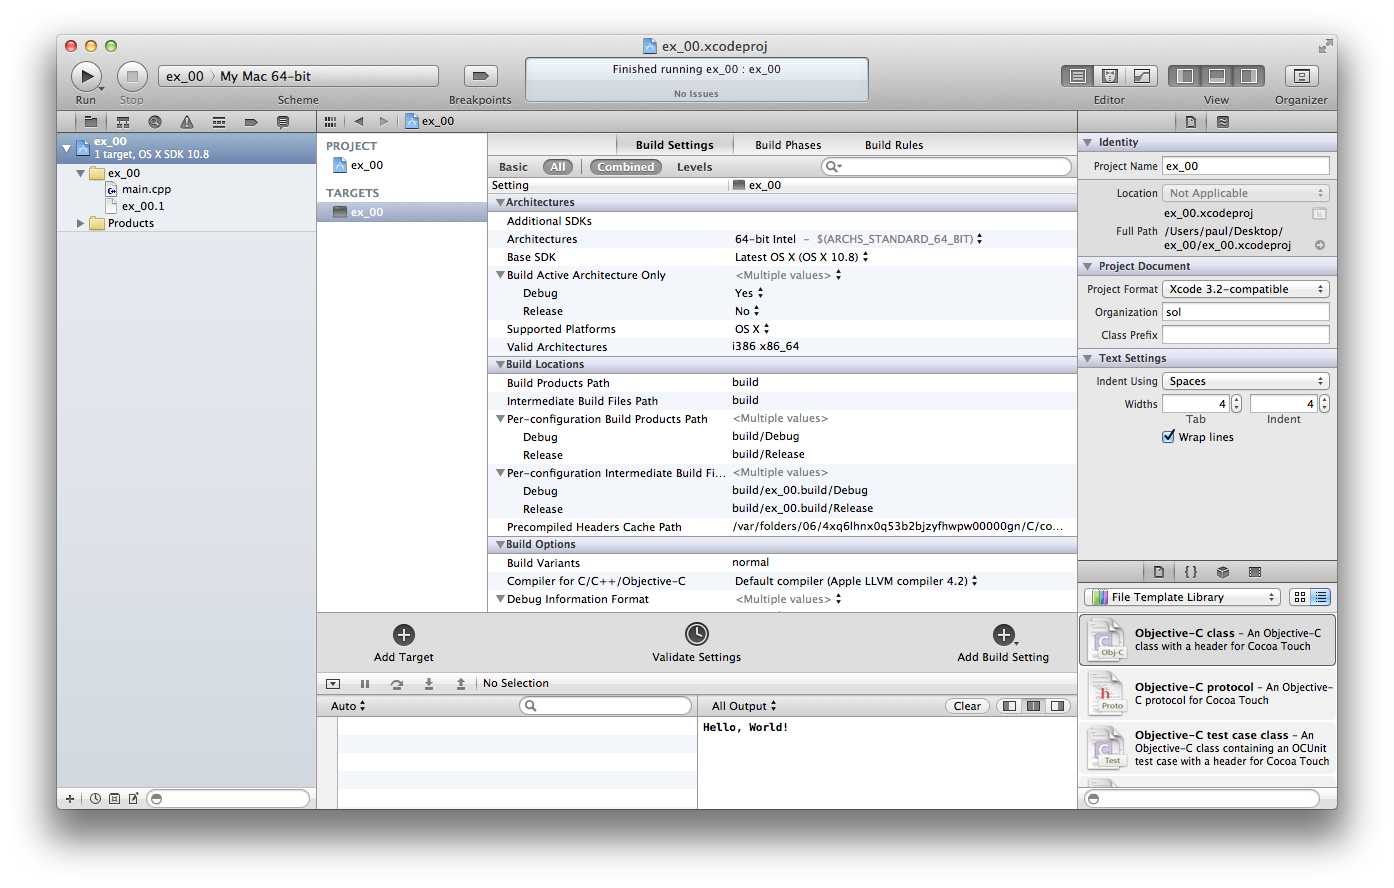Show the Breakpoint navigator

pos(251,122)
